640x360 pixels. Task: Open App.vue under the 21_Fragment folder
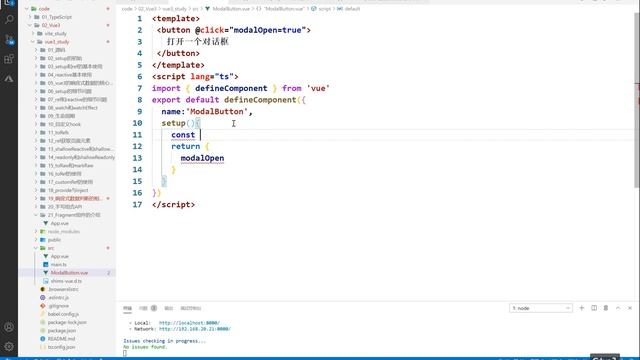point(60,223)
